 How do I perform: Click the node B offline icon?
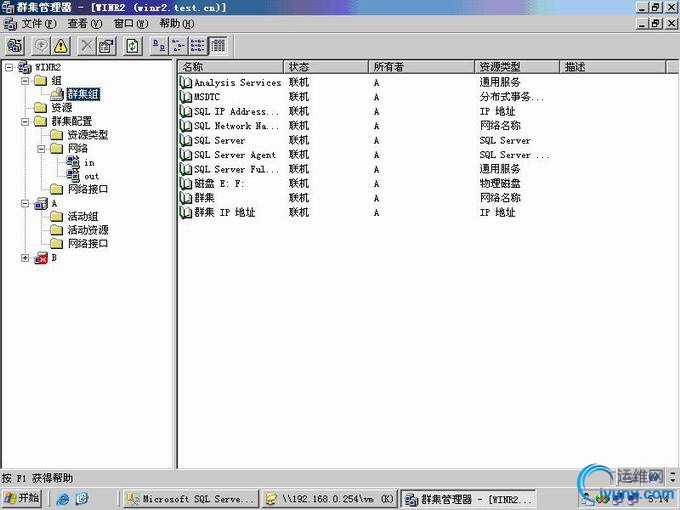click(41, 258)
